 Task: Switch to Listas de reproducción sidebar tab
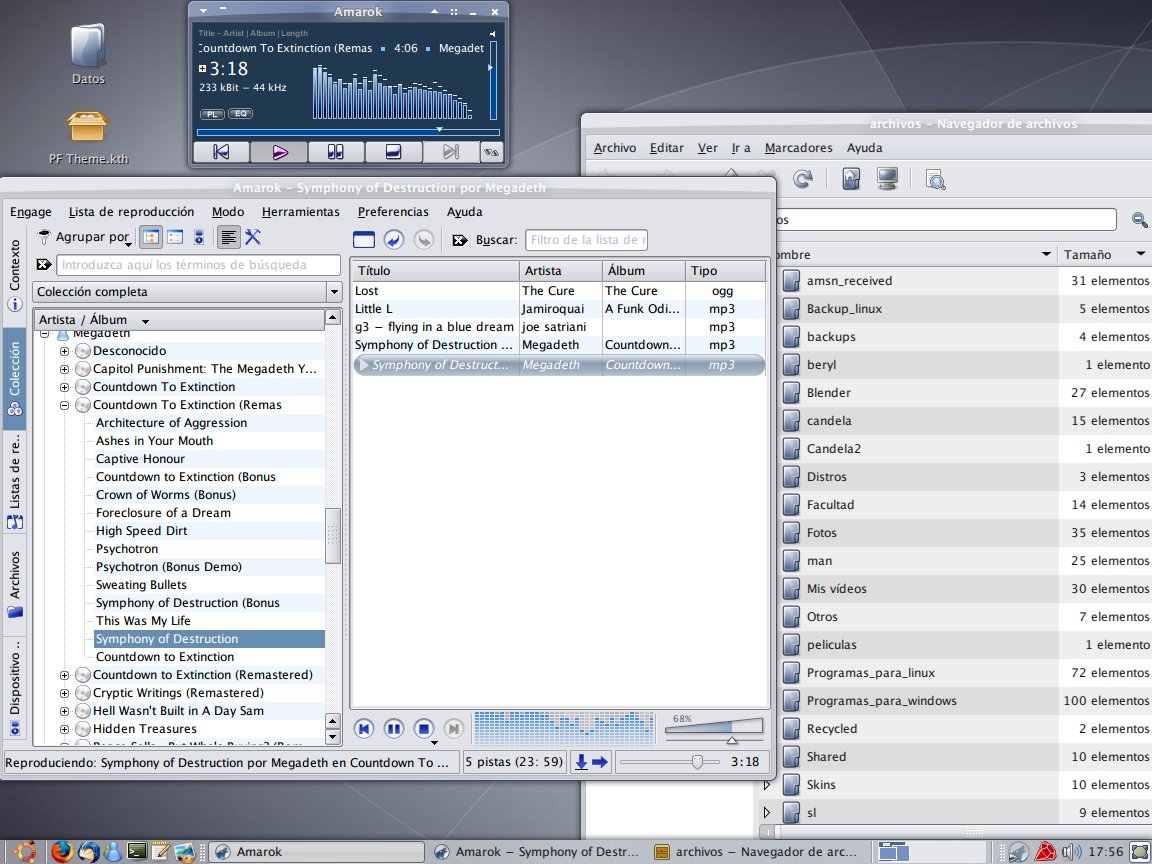14,481
